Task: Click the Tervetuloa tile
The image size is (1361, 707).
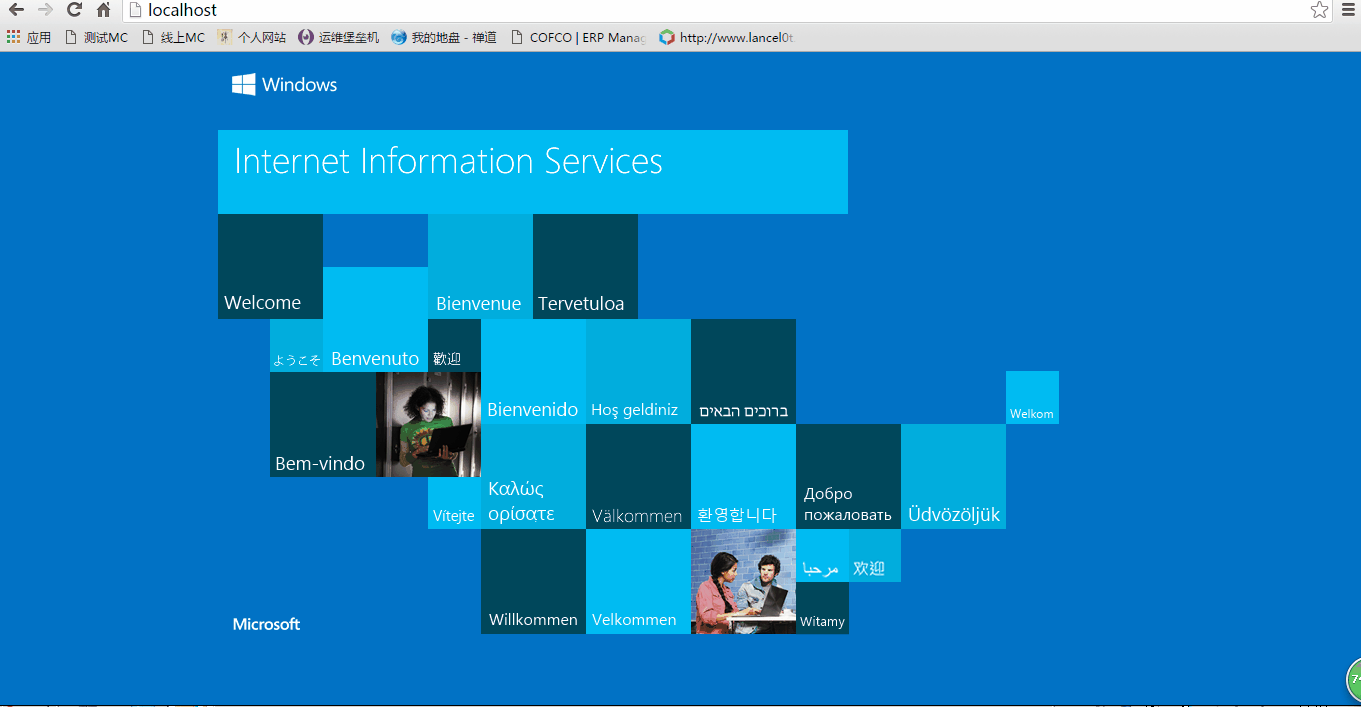Action: [585, 267]
